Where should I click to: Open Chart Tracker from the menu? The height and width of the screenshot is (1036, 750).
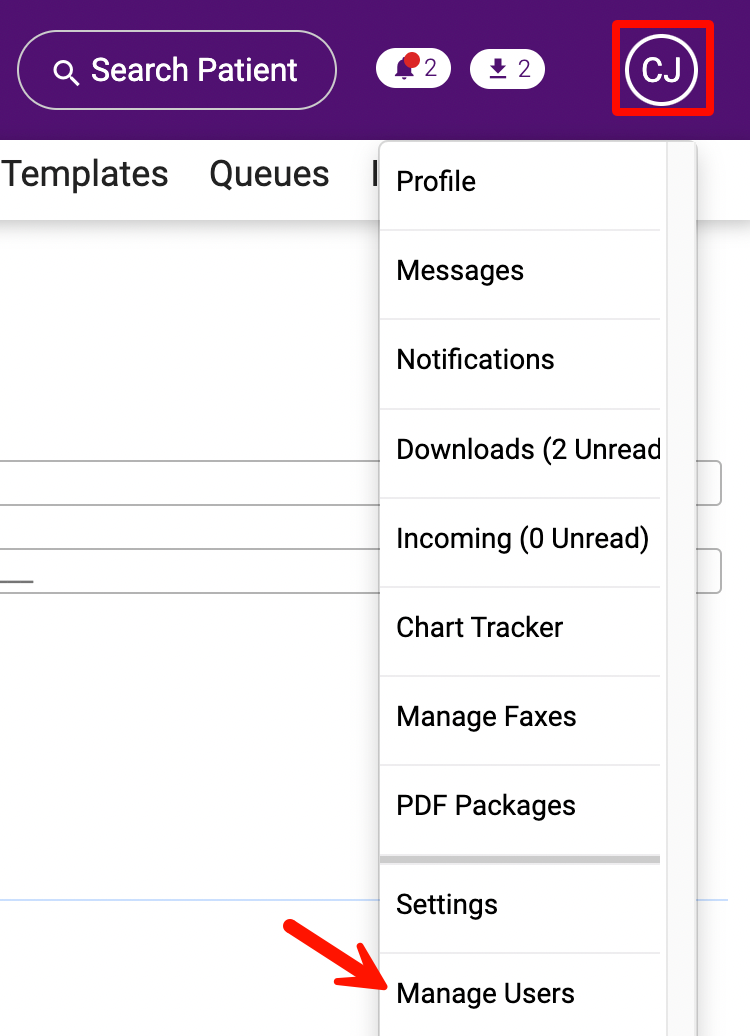480,628
